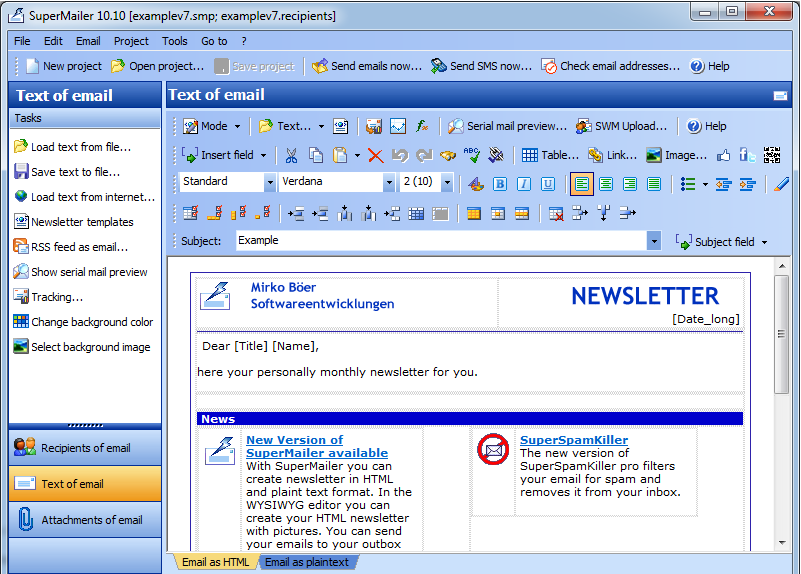Click the QR code icon
The image size is (801, 574).
coord(771,155)
